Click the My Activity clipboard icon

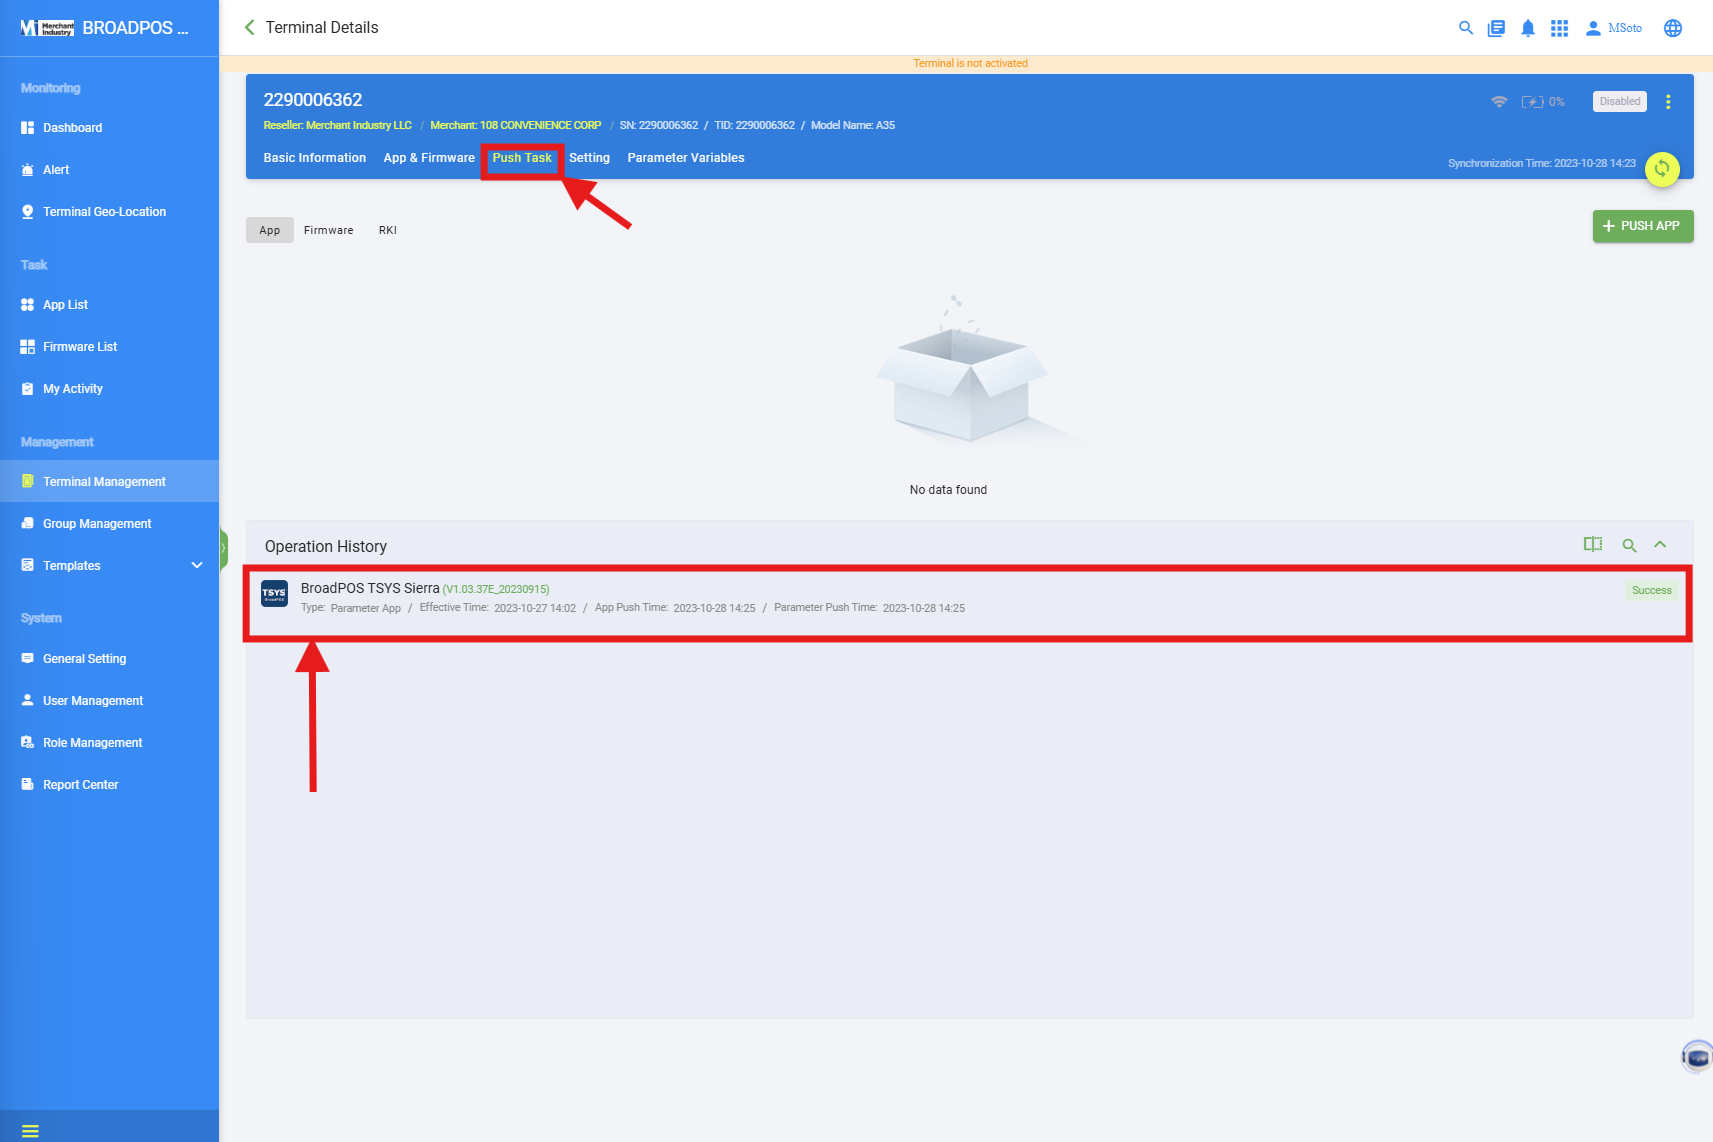27,389
